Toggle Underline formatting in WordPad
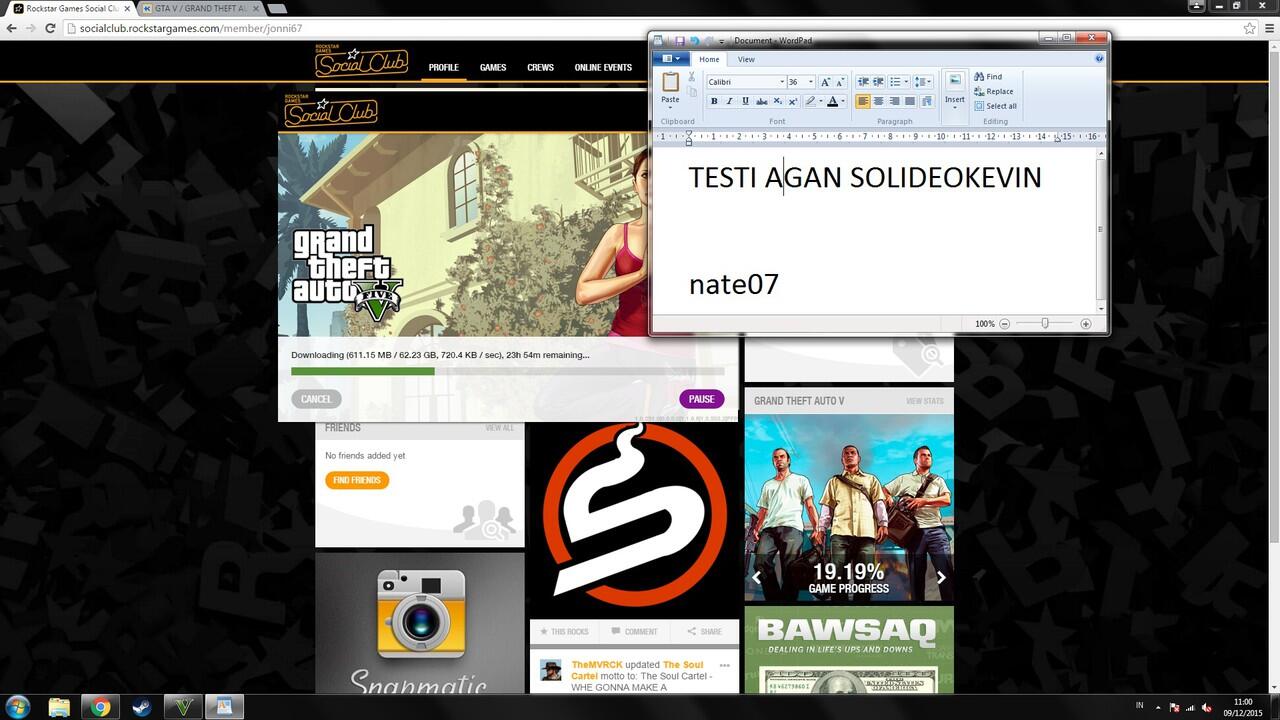Viewport: 1280px width, 720px height. [746, 101]
